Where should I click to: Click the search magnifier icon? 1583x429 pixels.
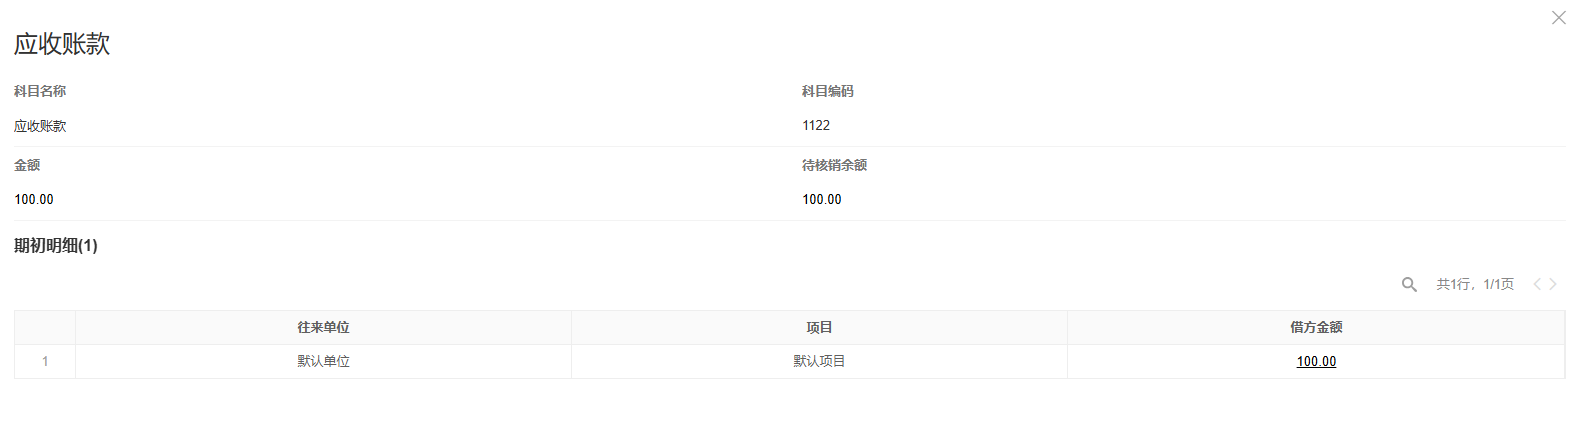coord(1409,285)
